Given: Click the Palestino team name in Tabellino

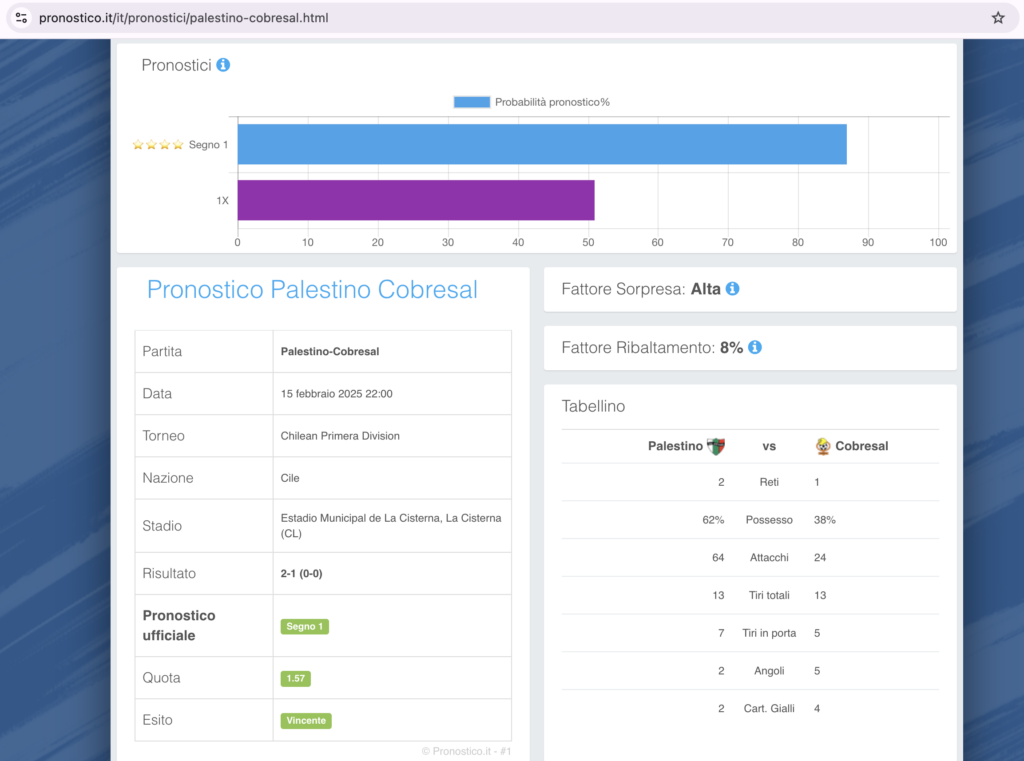Looking at the screenshot, I should pos(675,446).
